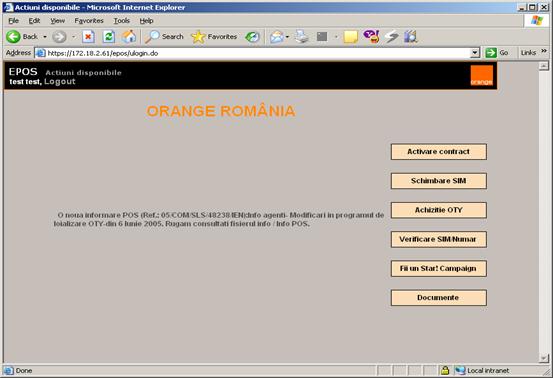Image resolution: width=553 pixels, height=378 pixels.
Task: Click the green Go arrow button
Action: coord(497,53)
